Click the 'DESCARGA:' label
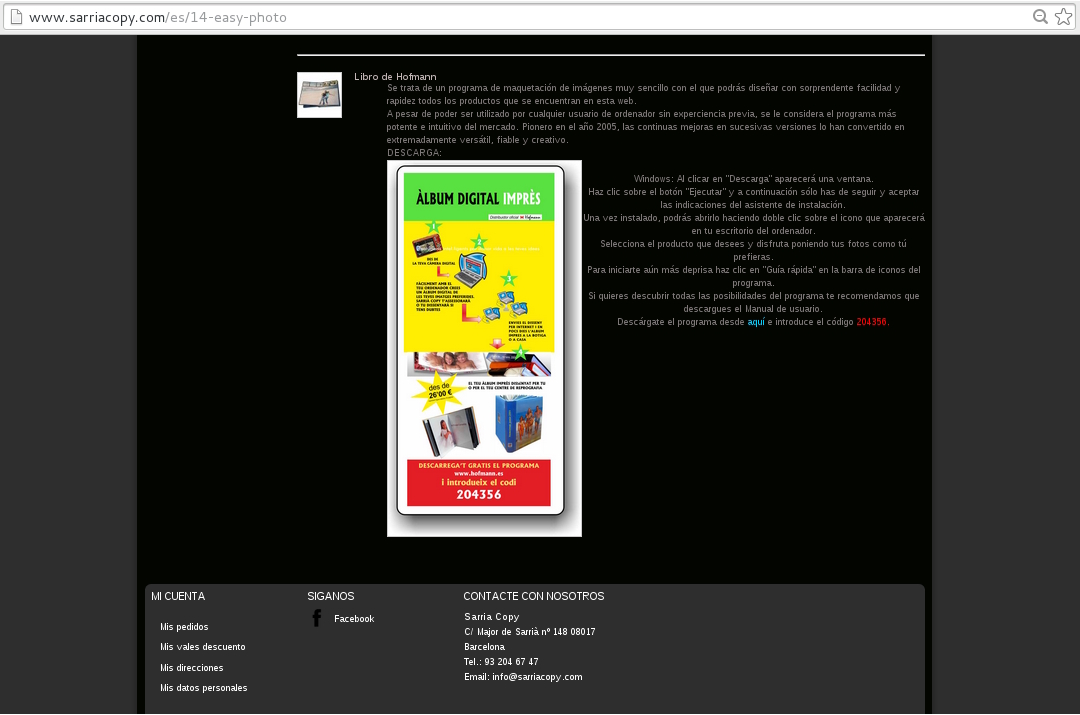Image resolution: width=1080 pixels, height=715 pixels. click(415, 152)
